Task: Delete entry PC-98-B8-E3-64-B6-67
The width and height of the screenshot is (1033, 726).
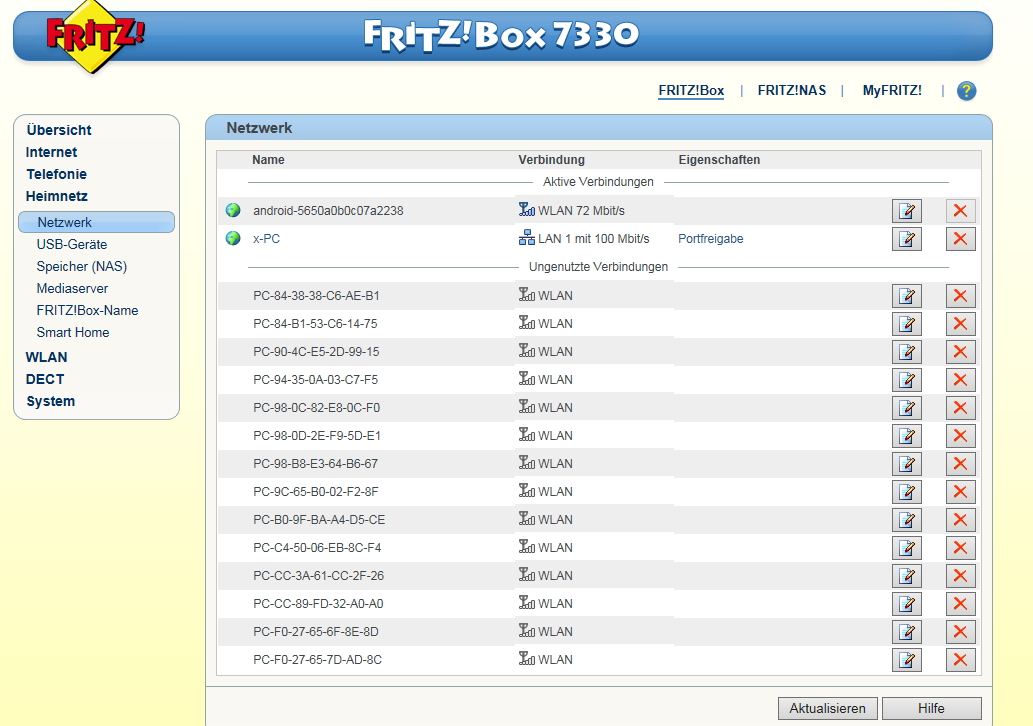Action: pos(961,464)
